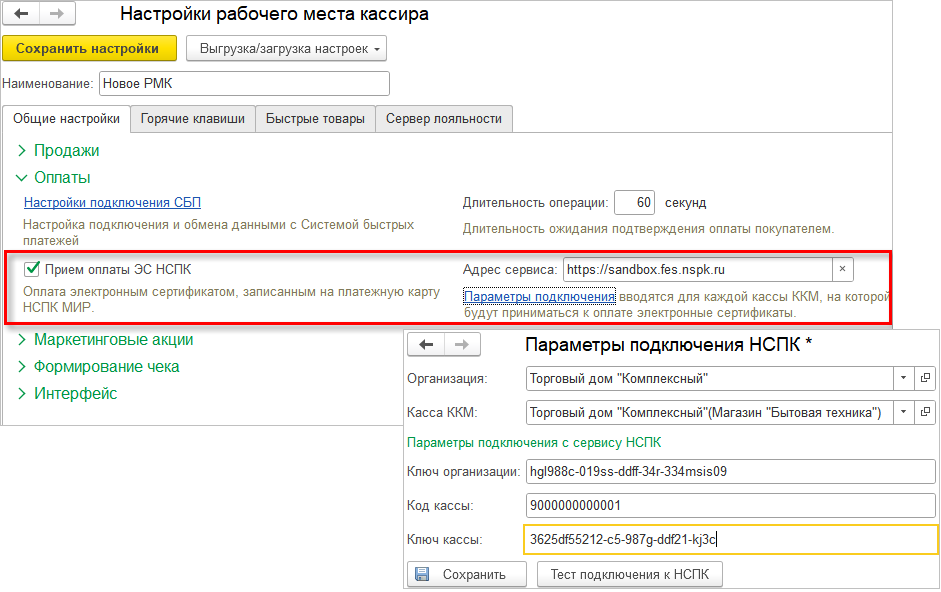Viewport: 941px width, 592px height.
Task: Collapse the Оплаты section
Action: pos(62,178)
